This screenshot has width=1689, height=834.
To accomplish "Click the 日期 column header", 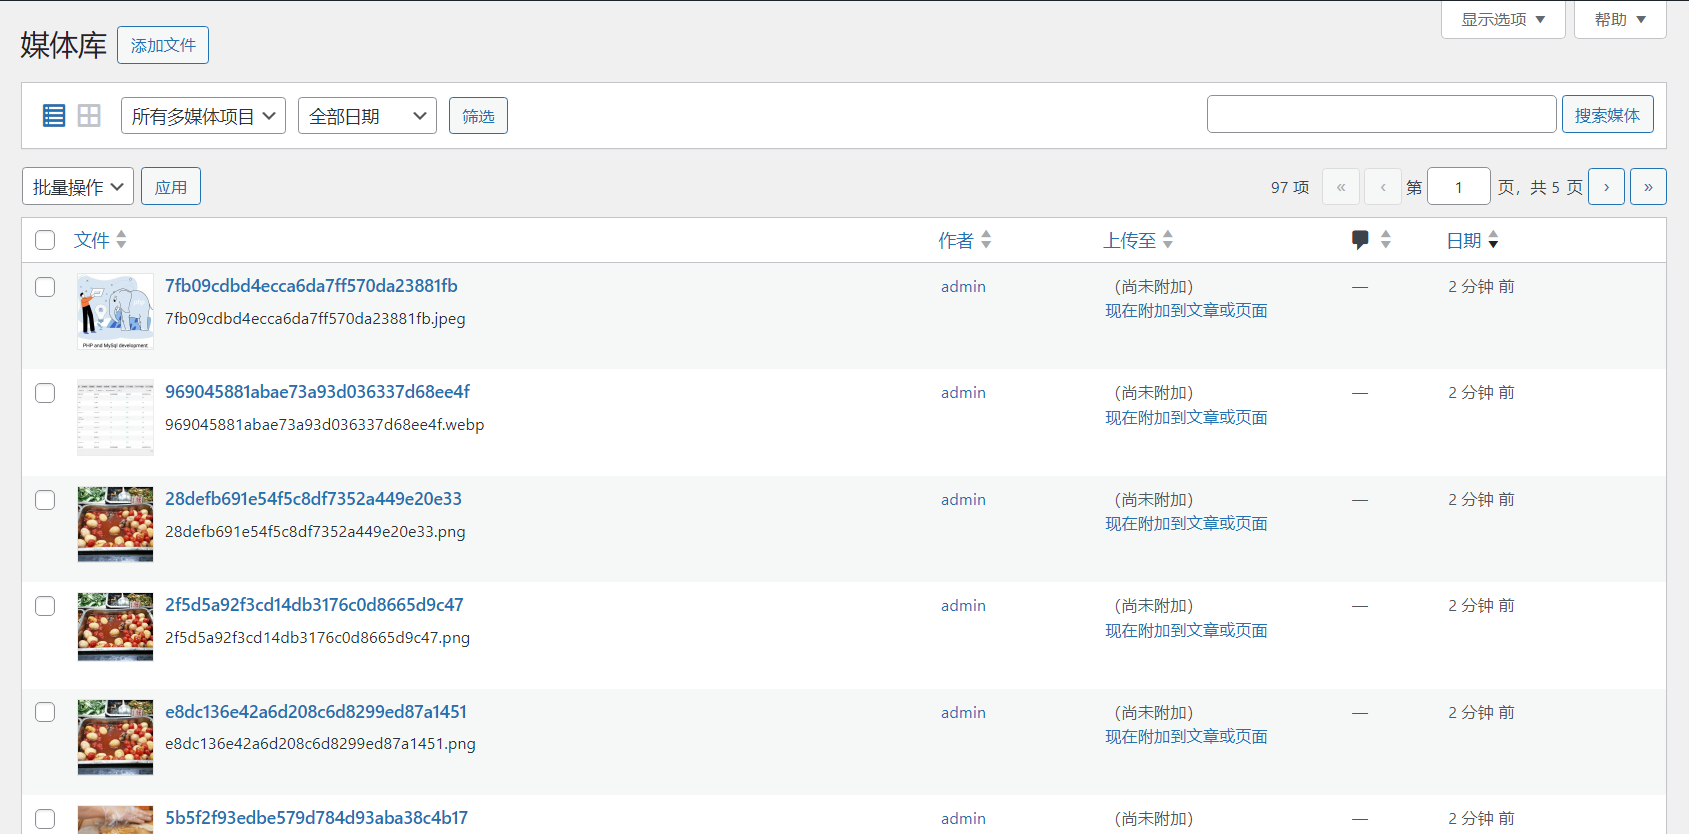I will [x=1464, y=240].
